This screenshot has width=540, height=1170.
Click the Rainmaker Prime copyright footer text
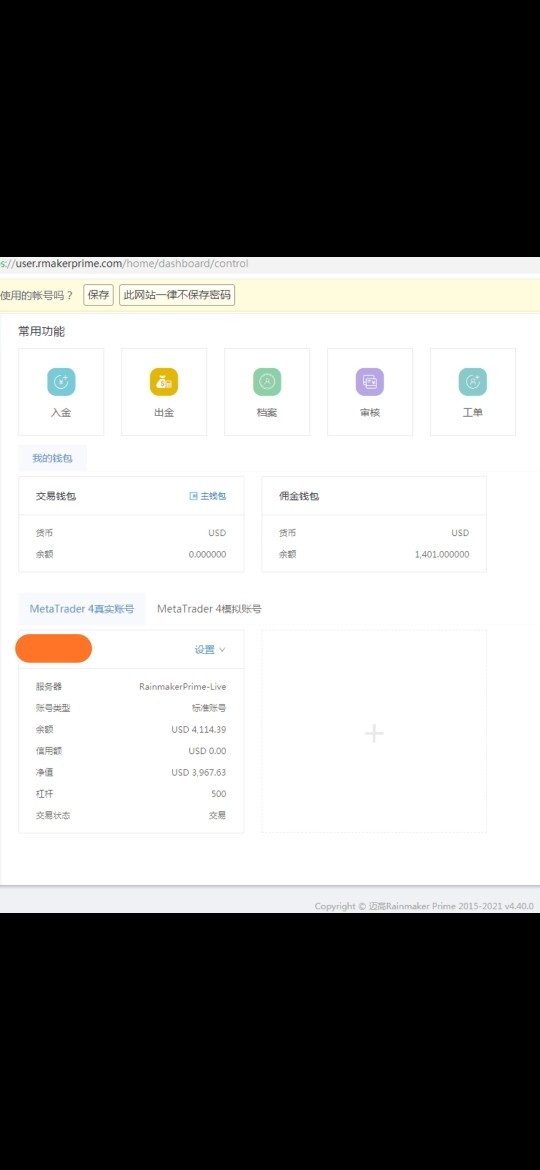pyautogui.click(x=424, y=906)
